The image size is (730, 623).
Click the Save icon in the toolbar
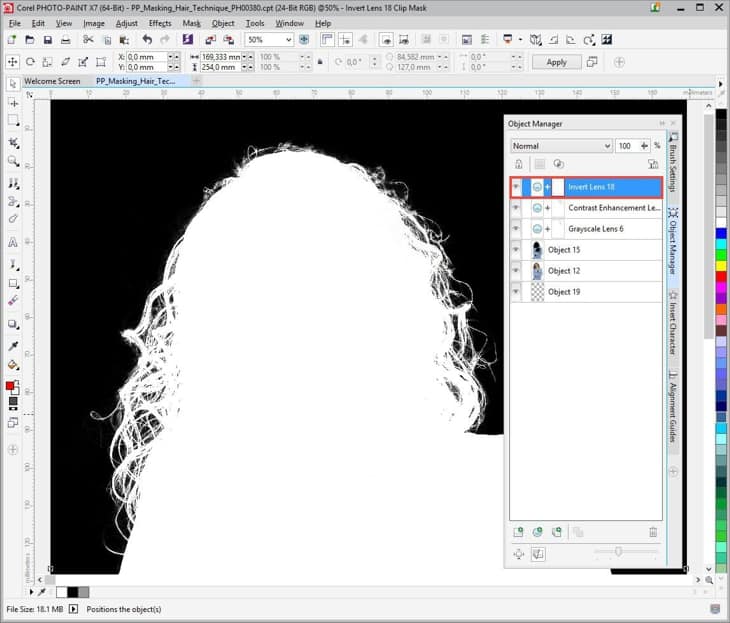click(47, 40)
